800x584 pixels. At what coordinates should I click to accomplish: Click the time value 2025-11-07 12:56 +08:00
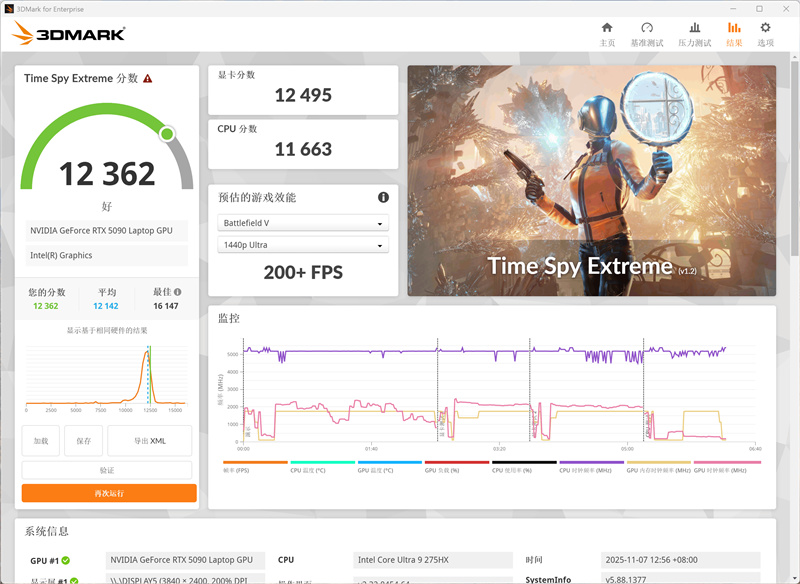click(681, 560)
